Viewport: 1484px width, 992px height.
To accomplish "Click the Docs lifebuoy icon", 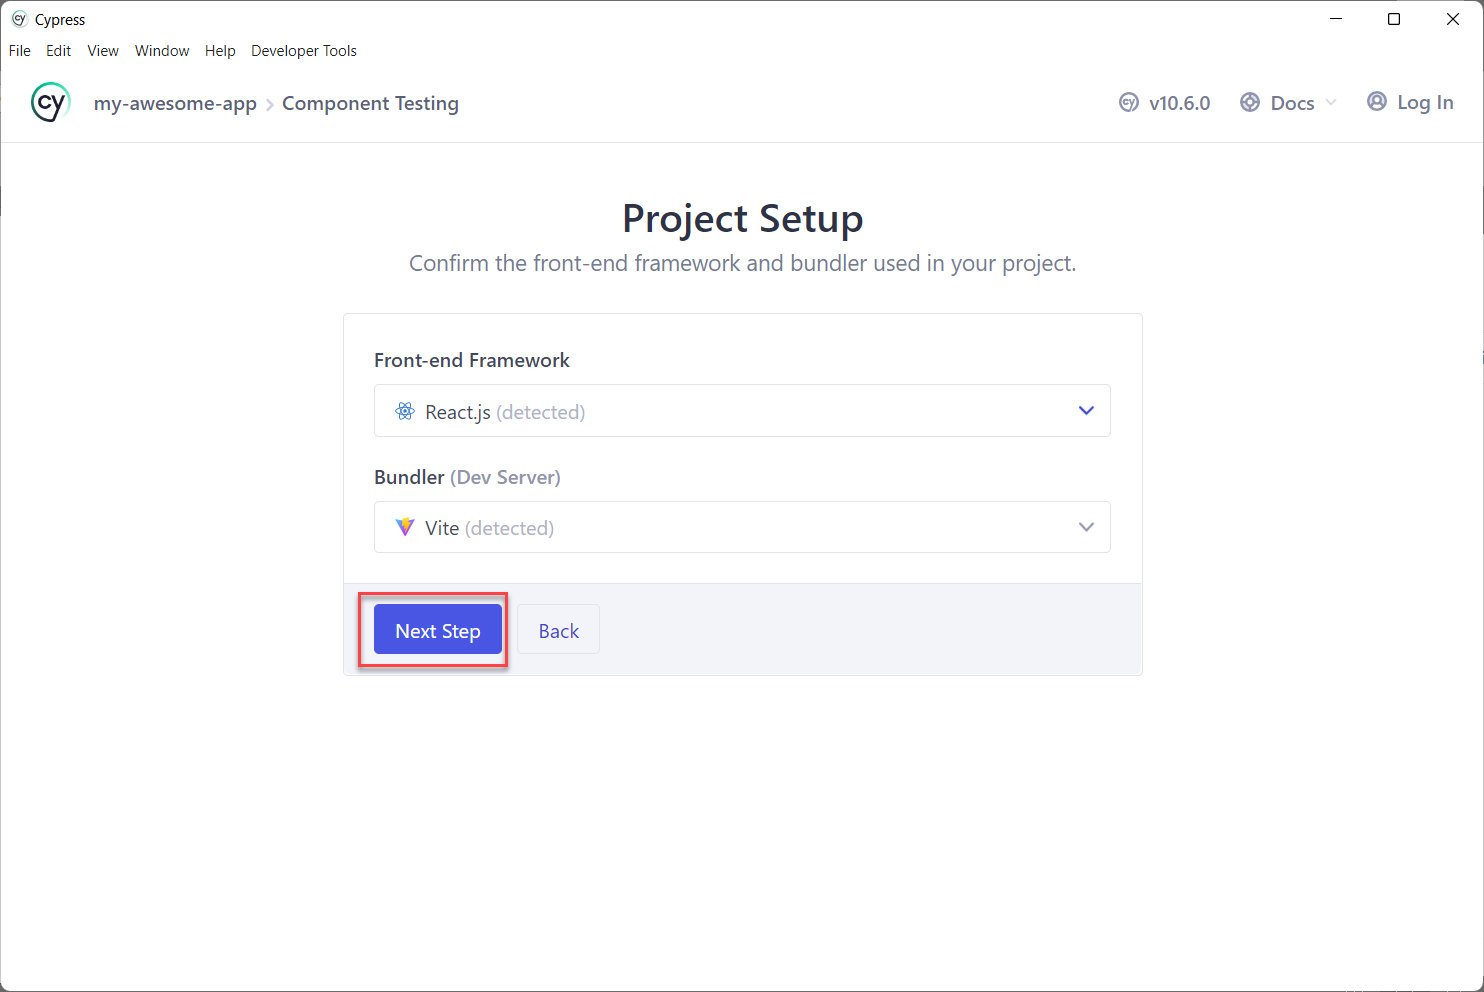I will pyautogui.click(x=1250, y=102).
